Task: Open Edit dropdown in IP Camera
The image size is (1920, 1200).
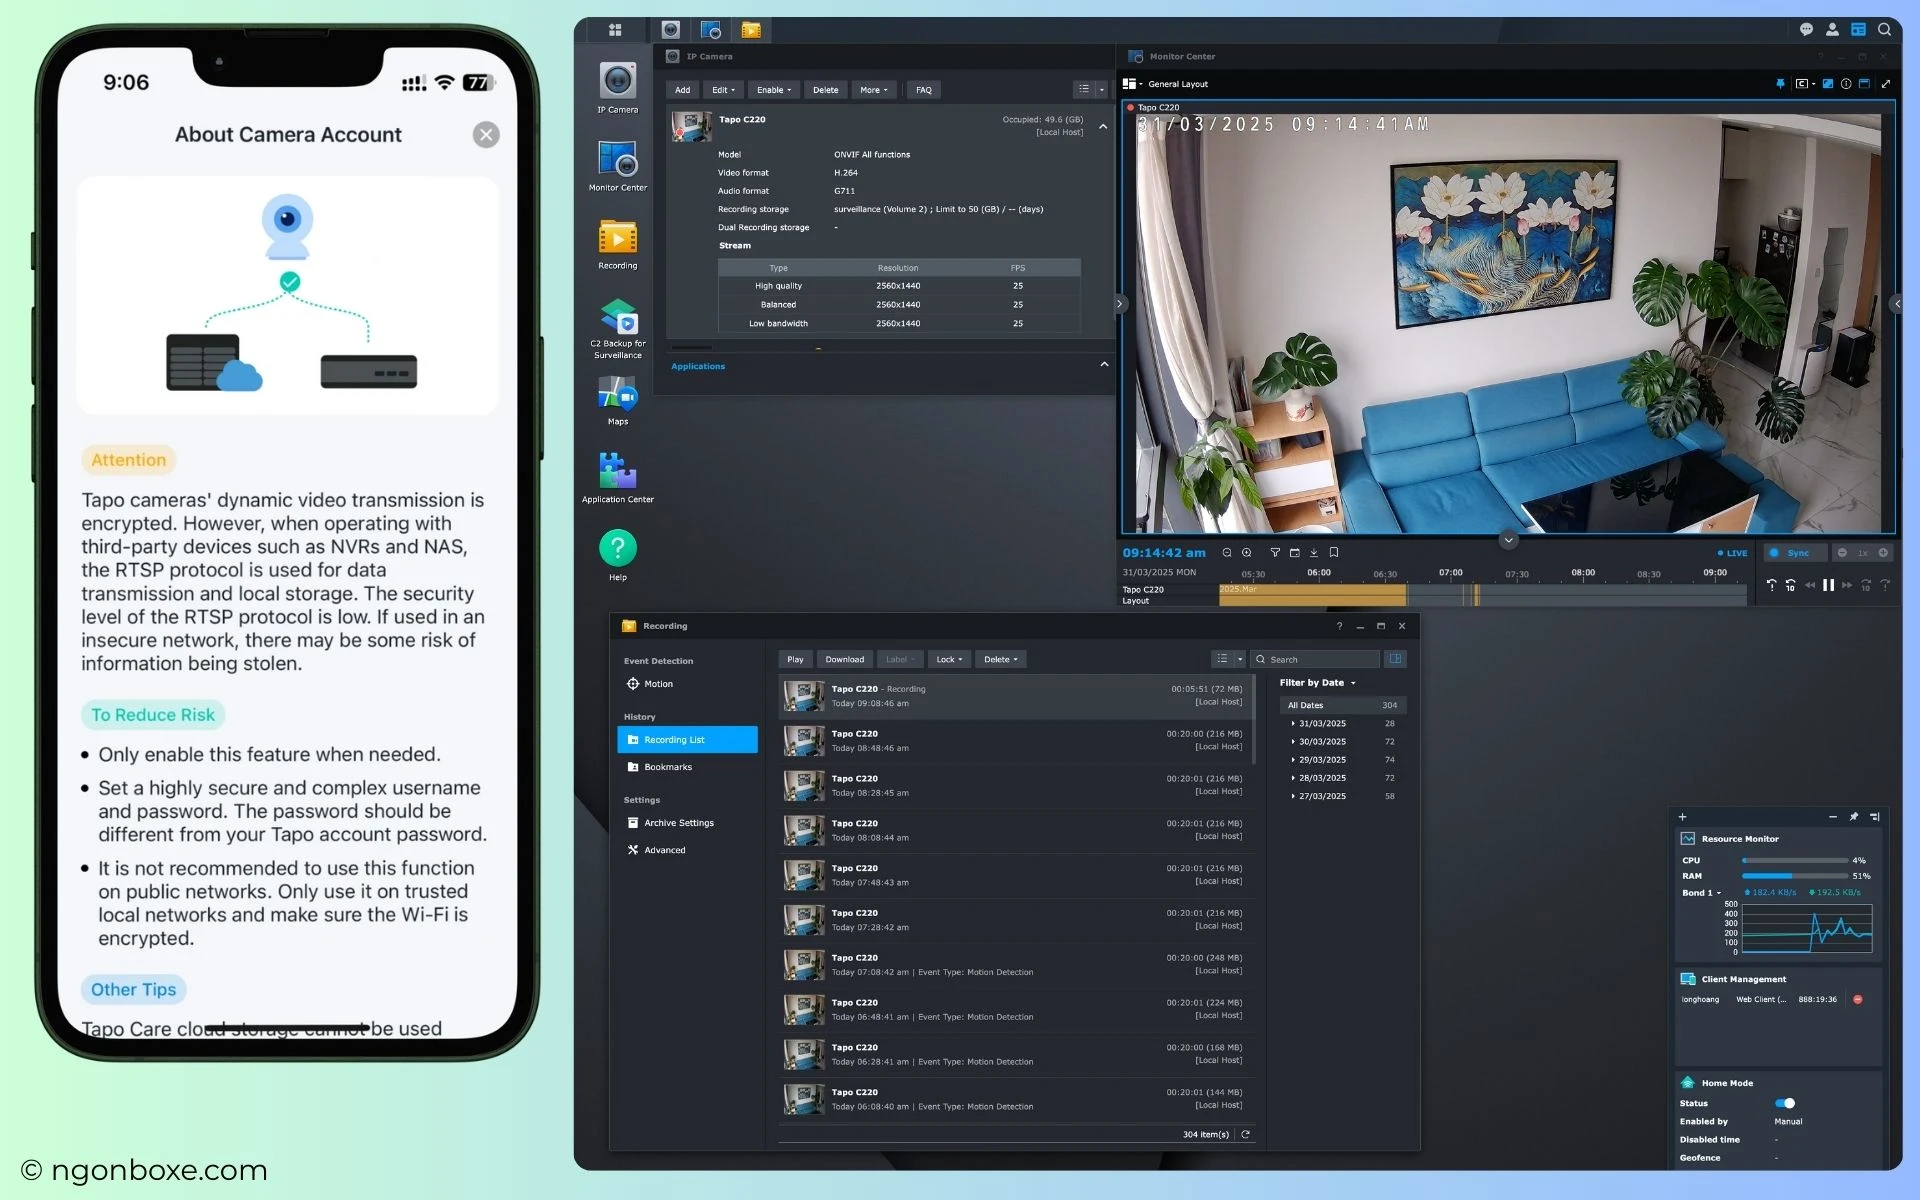Action: [723, 90]
